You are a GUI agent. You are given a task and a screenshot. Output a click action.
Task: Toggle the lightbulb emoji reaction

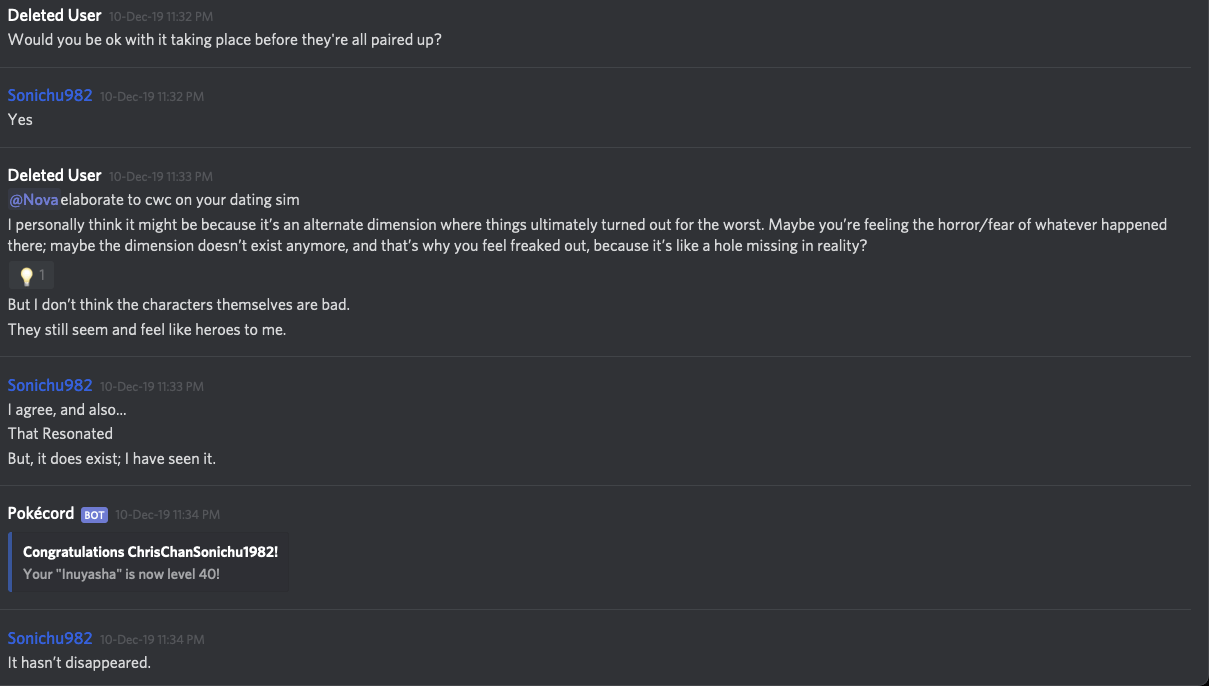pyautogui.click(x=31, y=275)
